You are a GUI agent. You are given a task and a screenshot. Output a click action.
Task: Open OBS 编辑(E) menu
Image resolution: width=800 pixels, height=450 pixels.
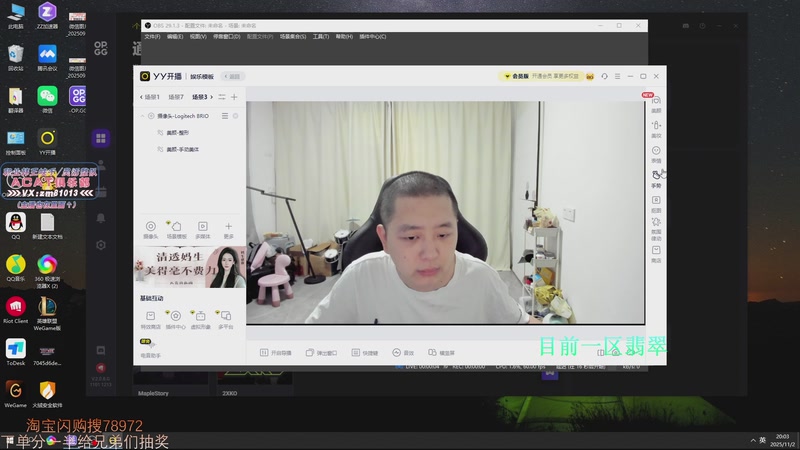175,37
